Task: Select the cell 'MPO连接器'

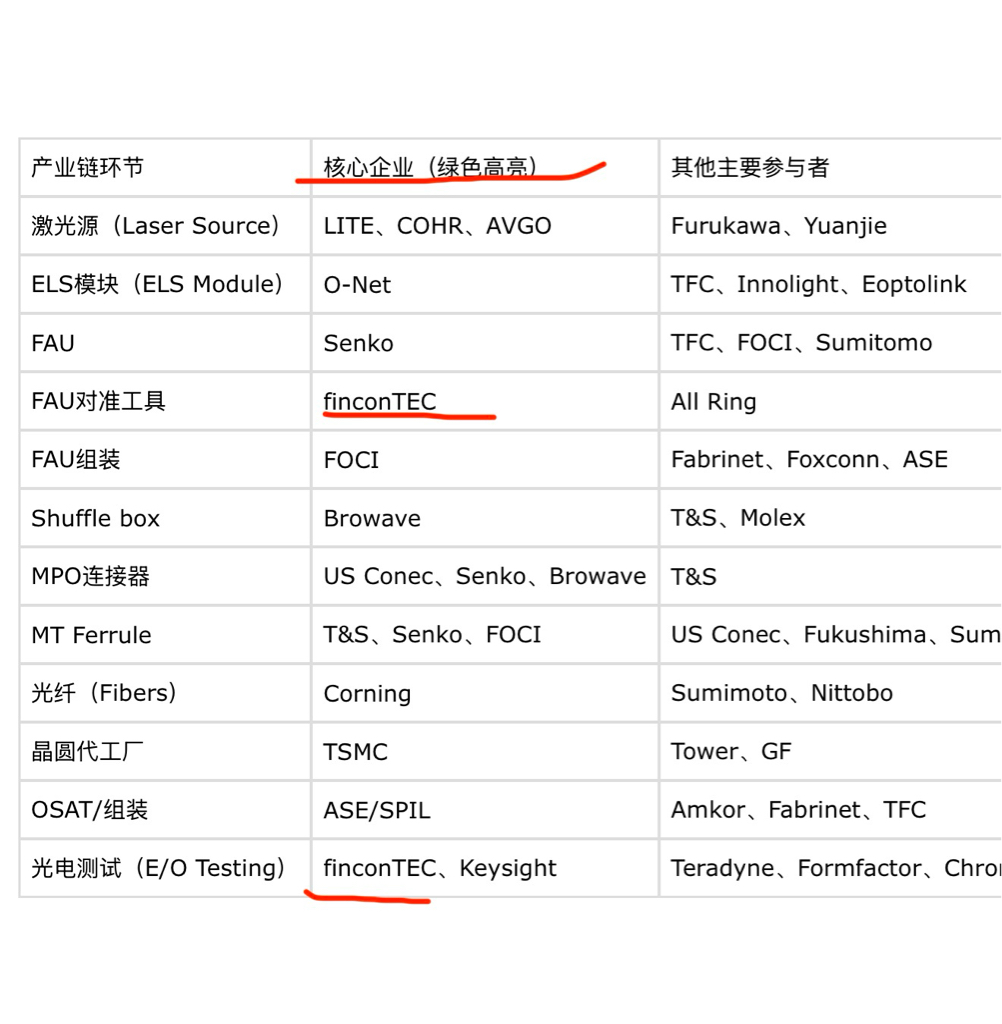Action: (165, 576)
